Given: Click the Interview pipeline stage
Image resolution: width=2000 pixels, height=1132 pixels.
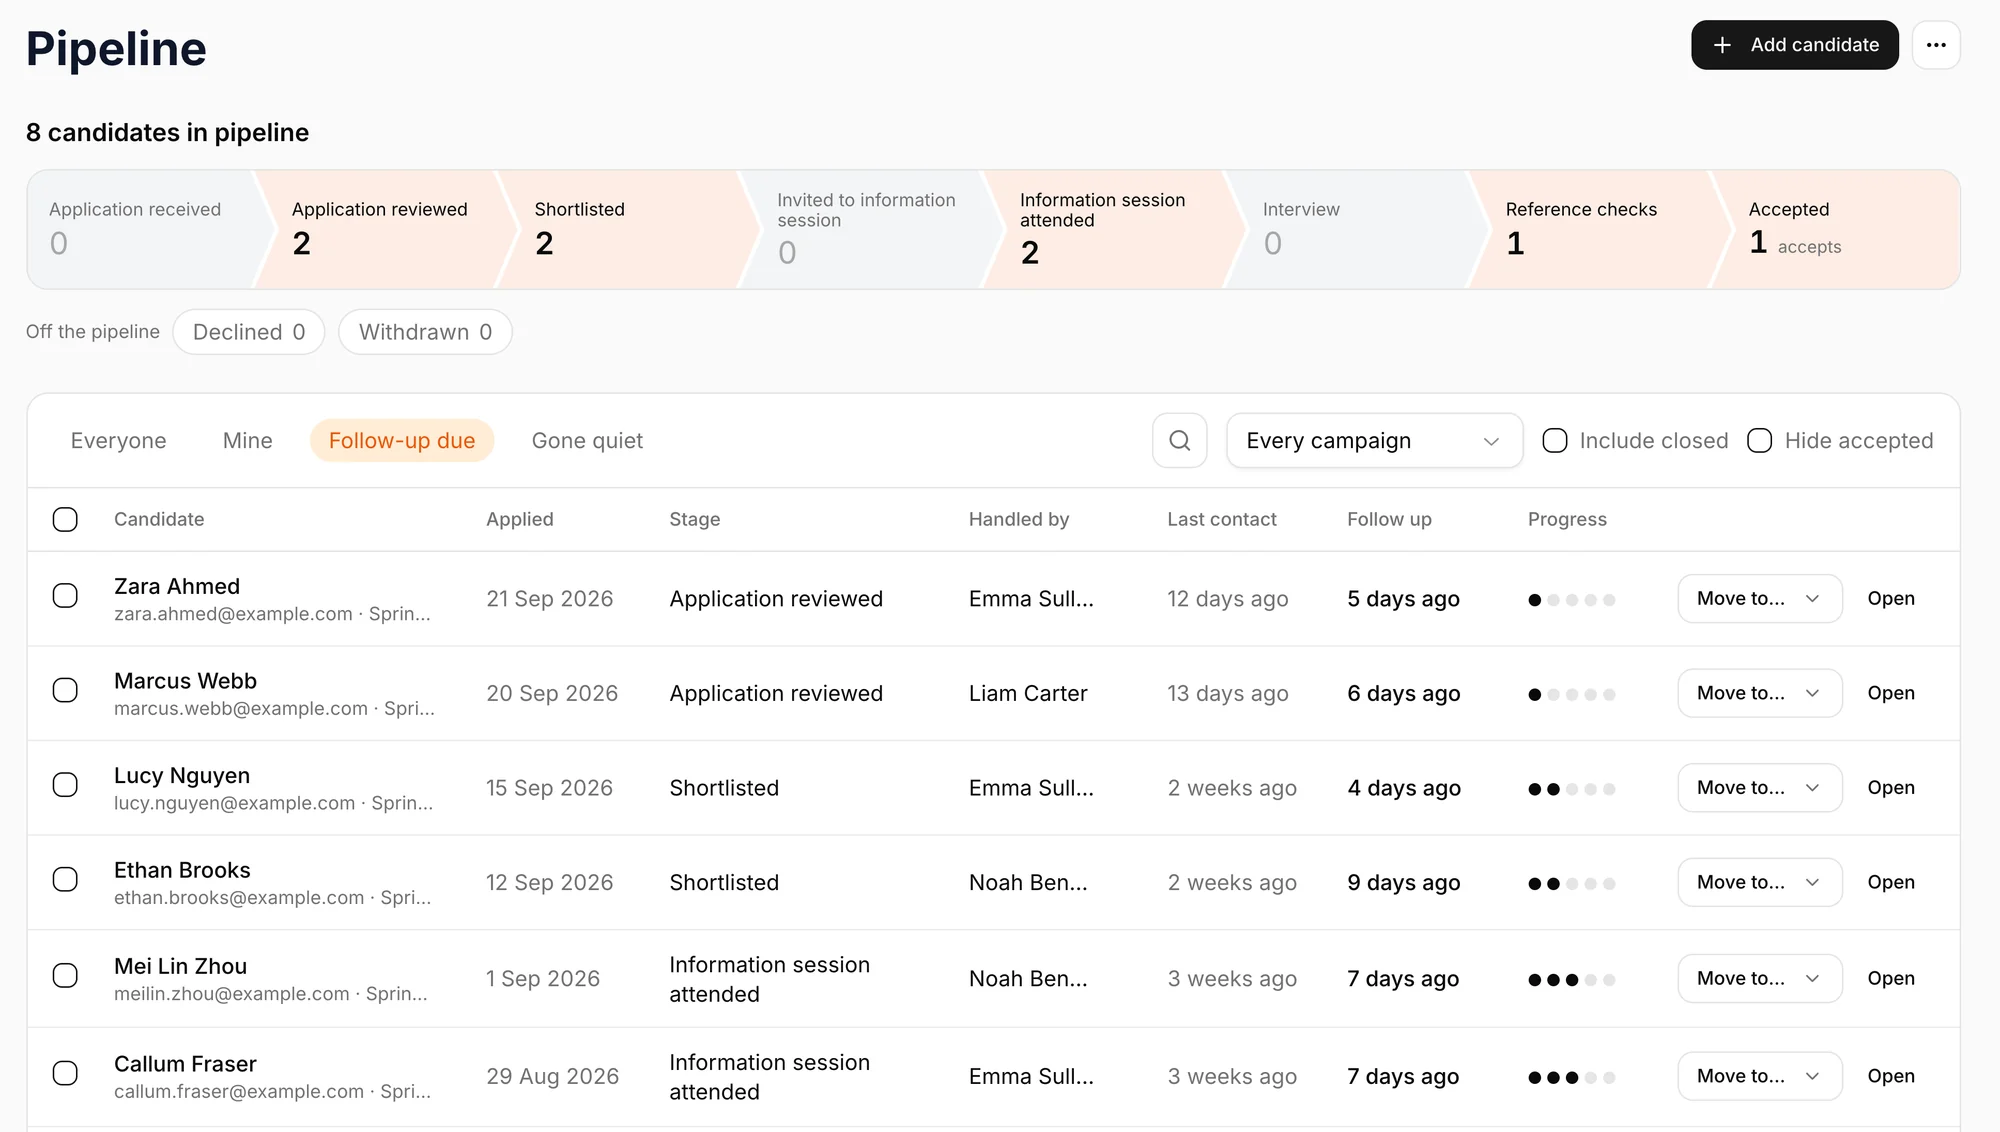Looking at the screenshot, I should [1356, 230].
